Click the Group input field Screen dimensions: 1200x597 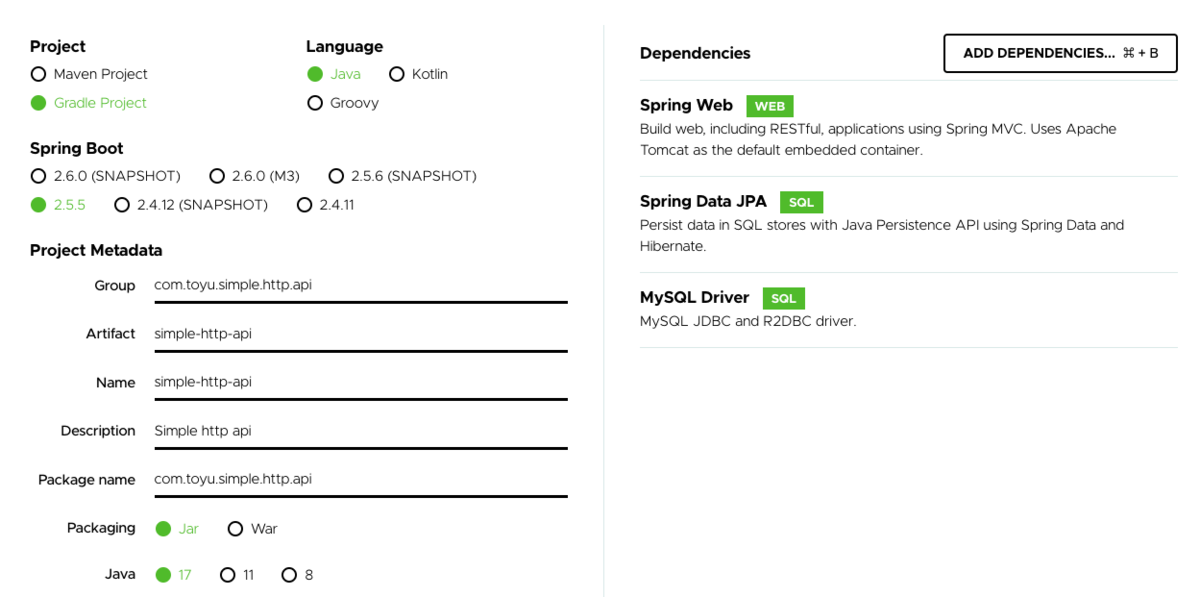tap(360, 285)
